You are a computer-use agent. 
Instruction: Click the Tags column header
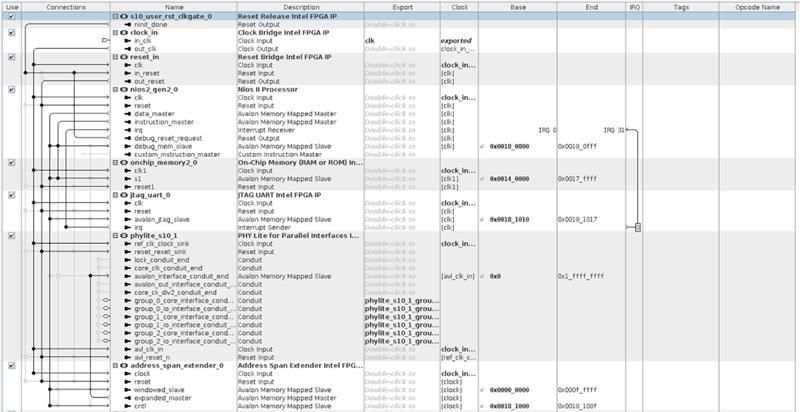coord(681,7)
